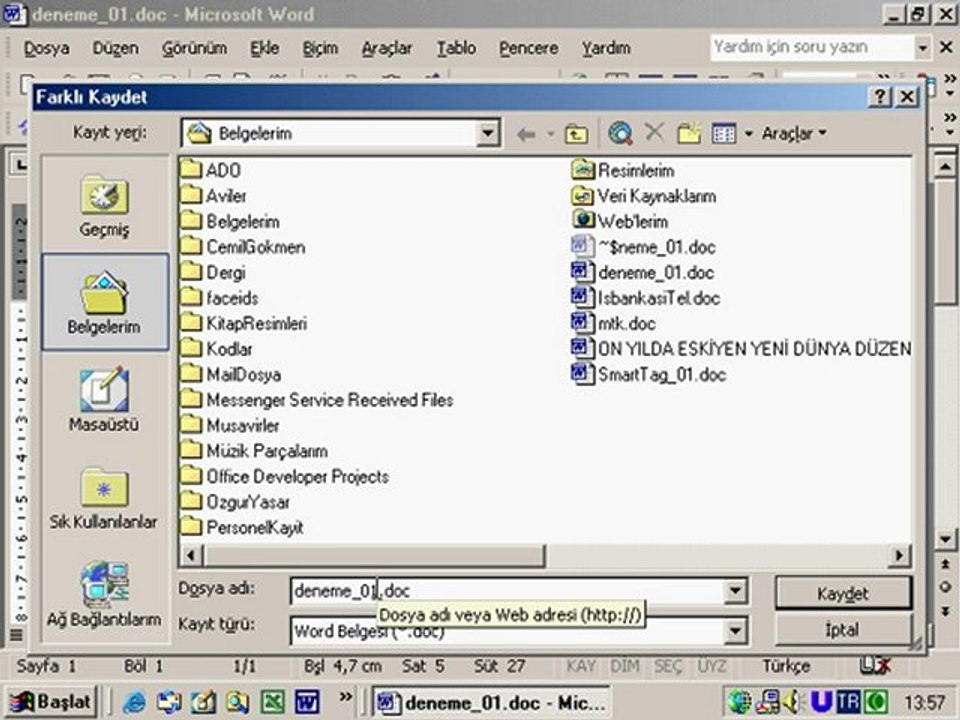Open the Düzen menu
Image resolution: width=960 pixels, height=720 pixels.
115,48
